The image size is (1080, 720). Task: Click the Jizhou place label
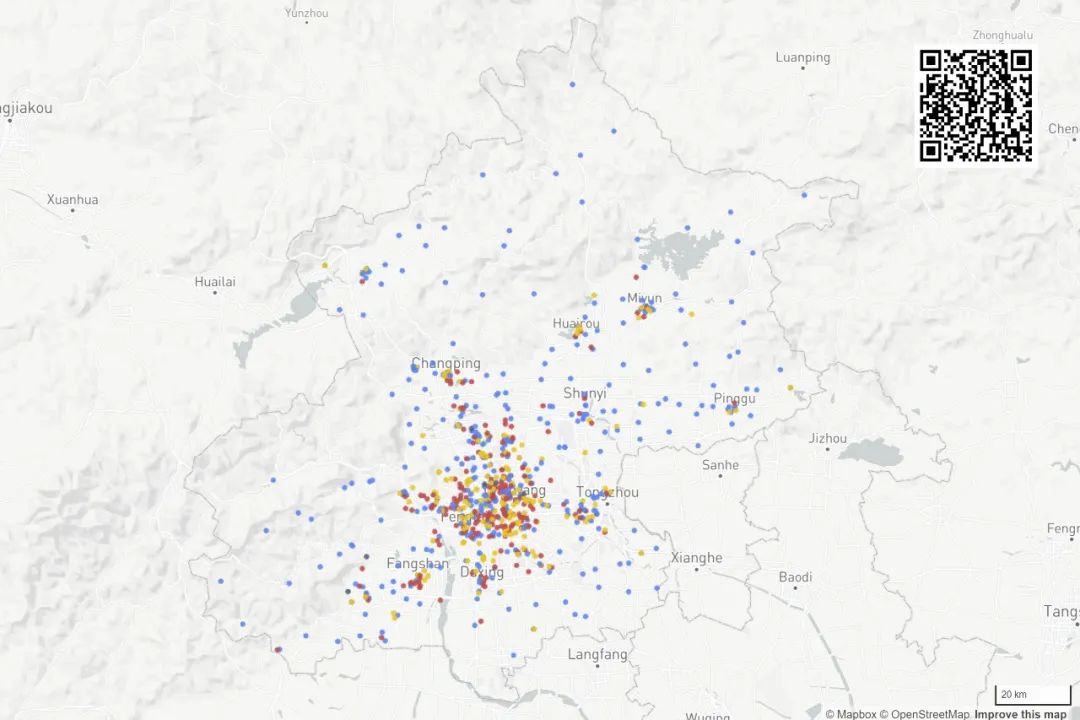click(828, 438)
